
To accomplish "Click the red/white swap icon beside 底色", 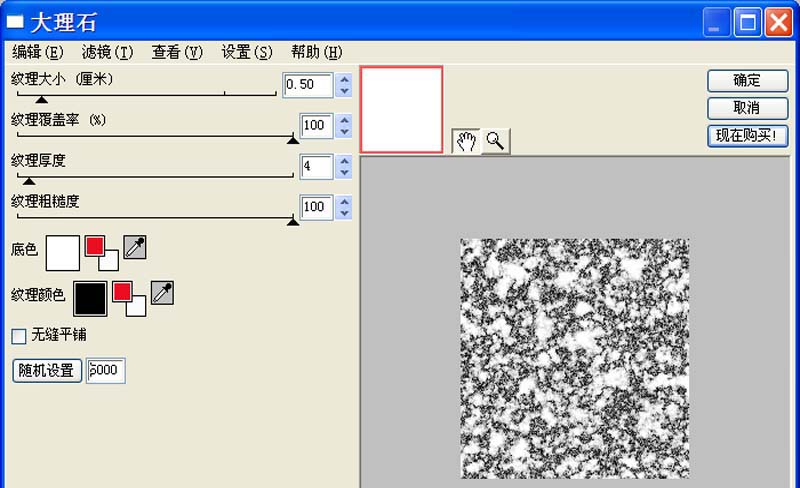I will tap(102, 252).
